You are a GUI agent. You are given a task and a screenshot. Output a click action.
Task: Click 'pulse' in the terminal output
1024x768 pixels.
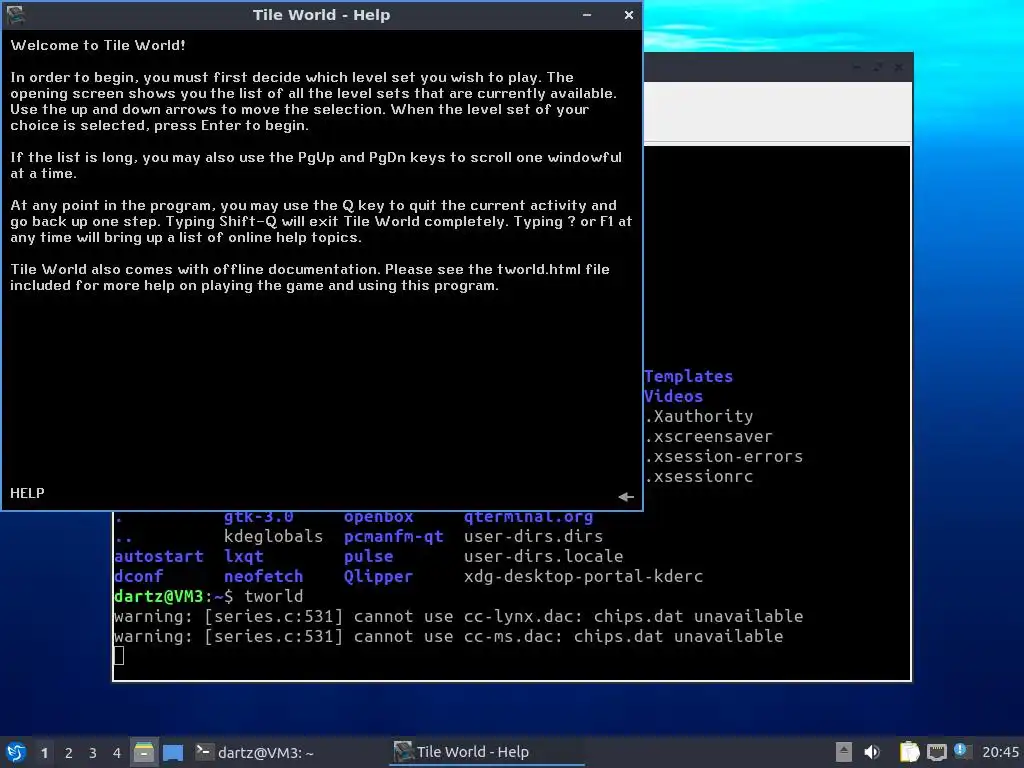(x=368, y=556)
